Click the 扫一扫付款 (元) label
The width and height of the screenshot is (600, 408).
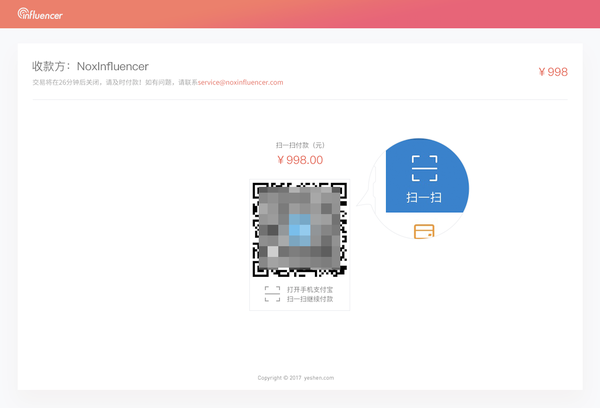pos(300,145)
